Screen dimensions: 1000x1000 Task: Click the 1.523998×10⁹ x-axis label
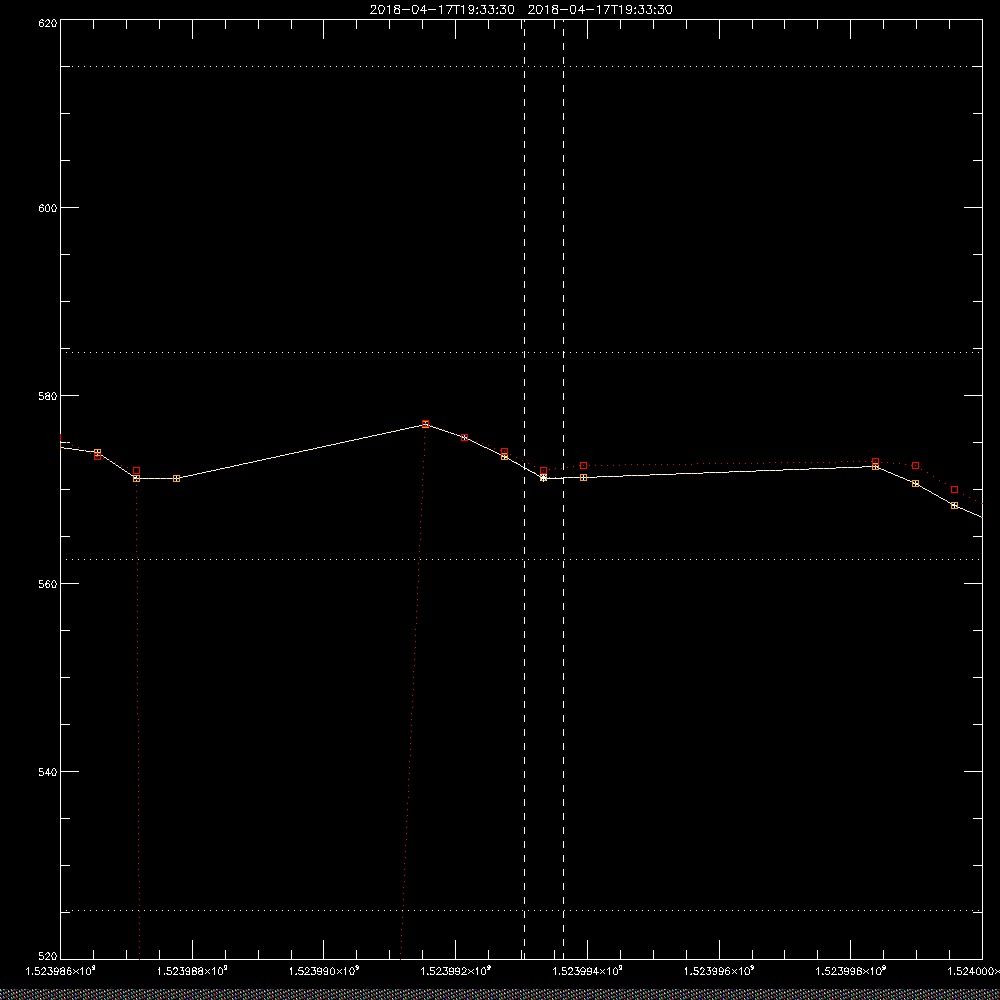851,971
